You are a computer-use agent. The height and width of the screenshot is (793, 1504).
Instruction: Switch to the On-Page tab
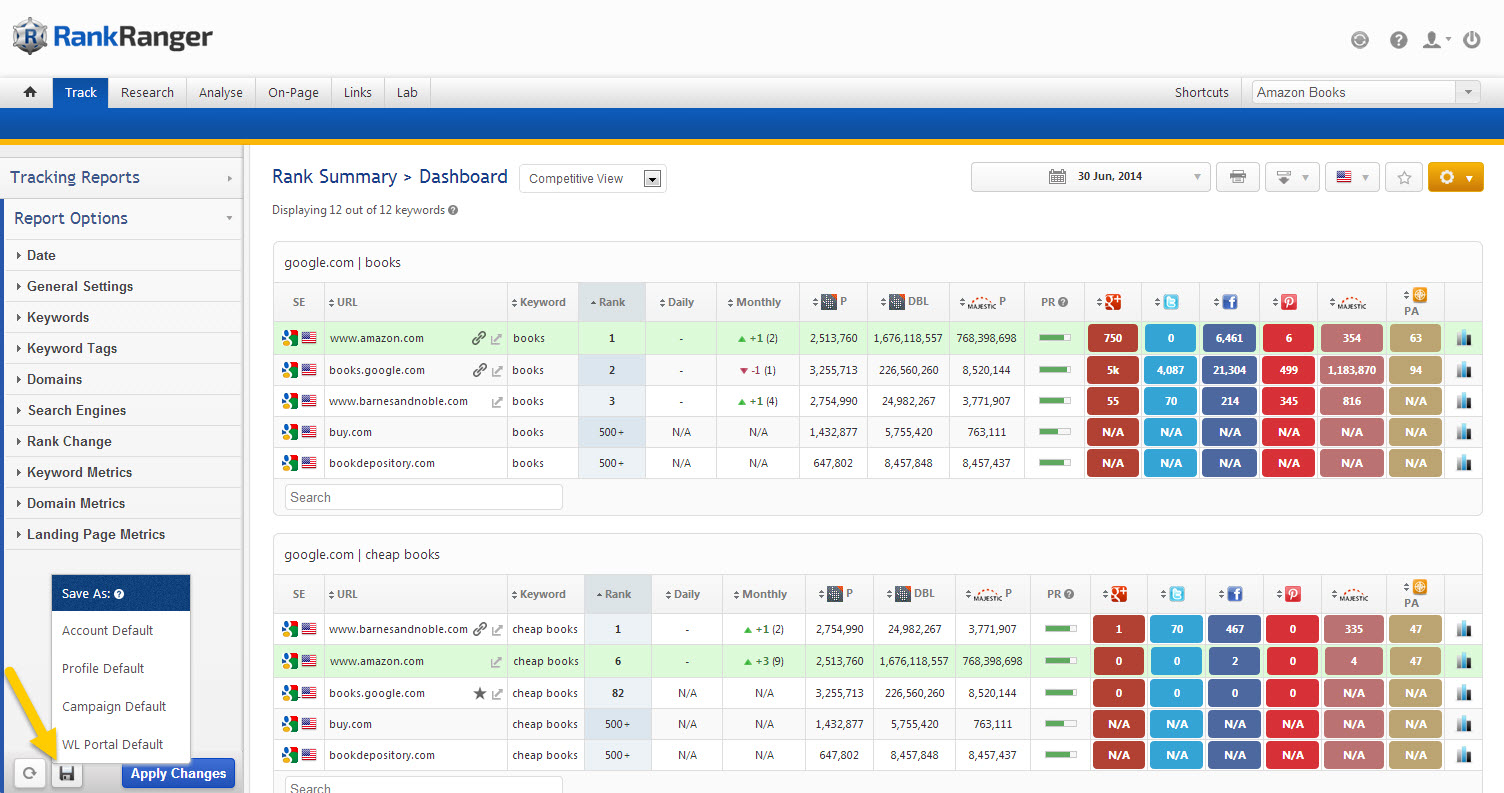click(x=293, y=92)
